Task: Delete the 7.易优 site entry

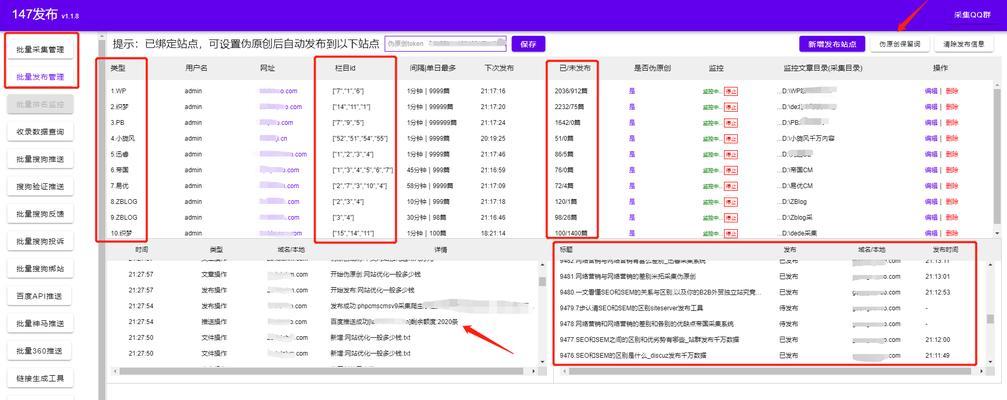Action: tap(952, 186)
